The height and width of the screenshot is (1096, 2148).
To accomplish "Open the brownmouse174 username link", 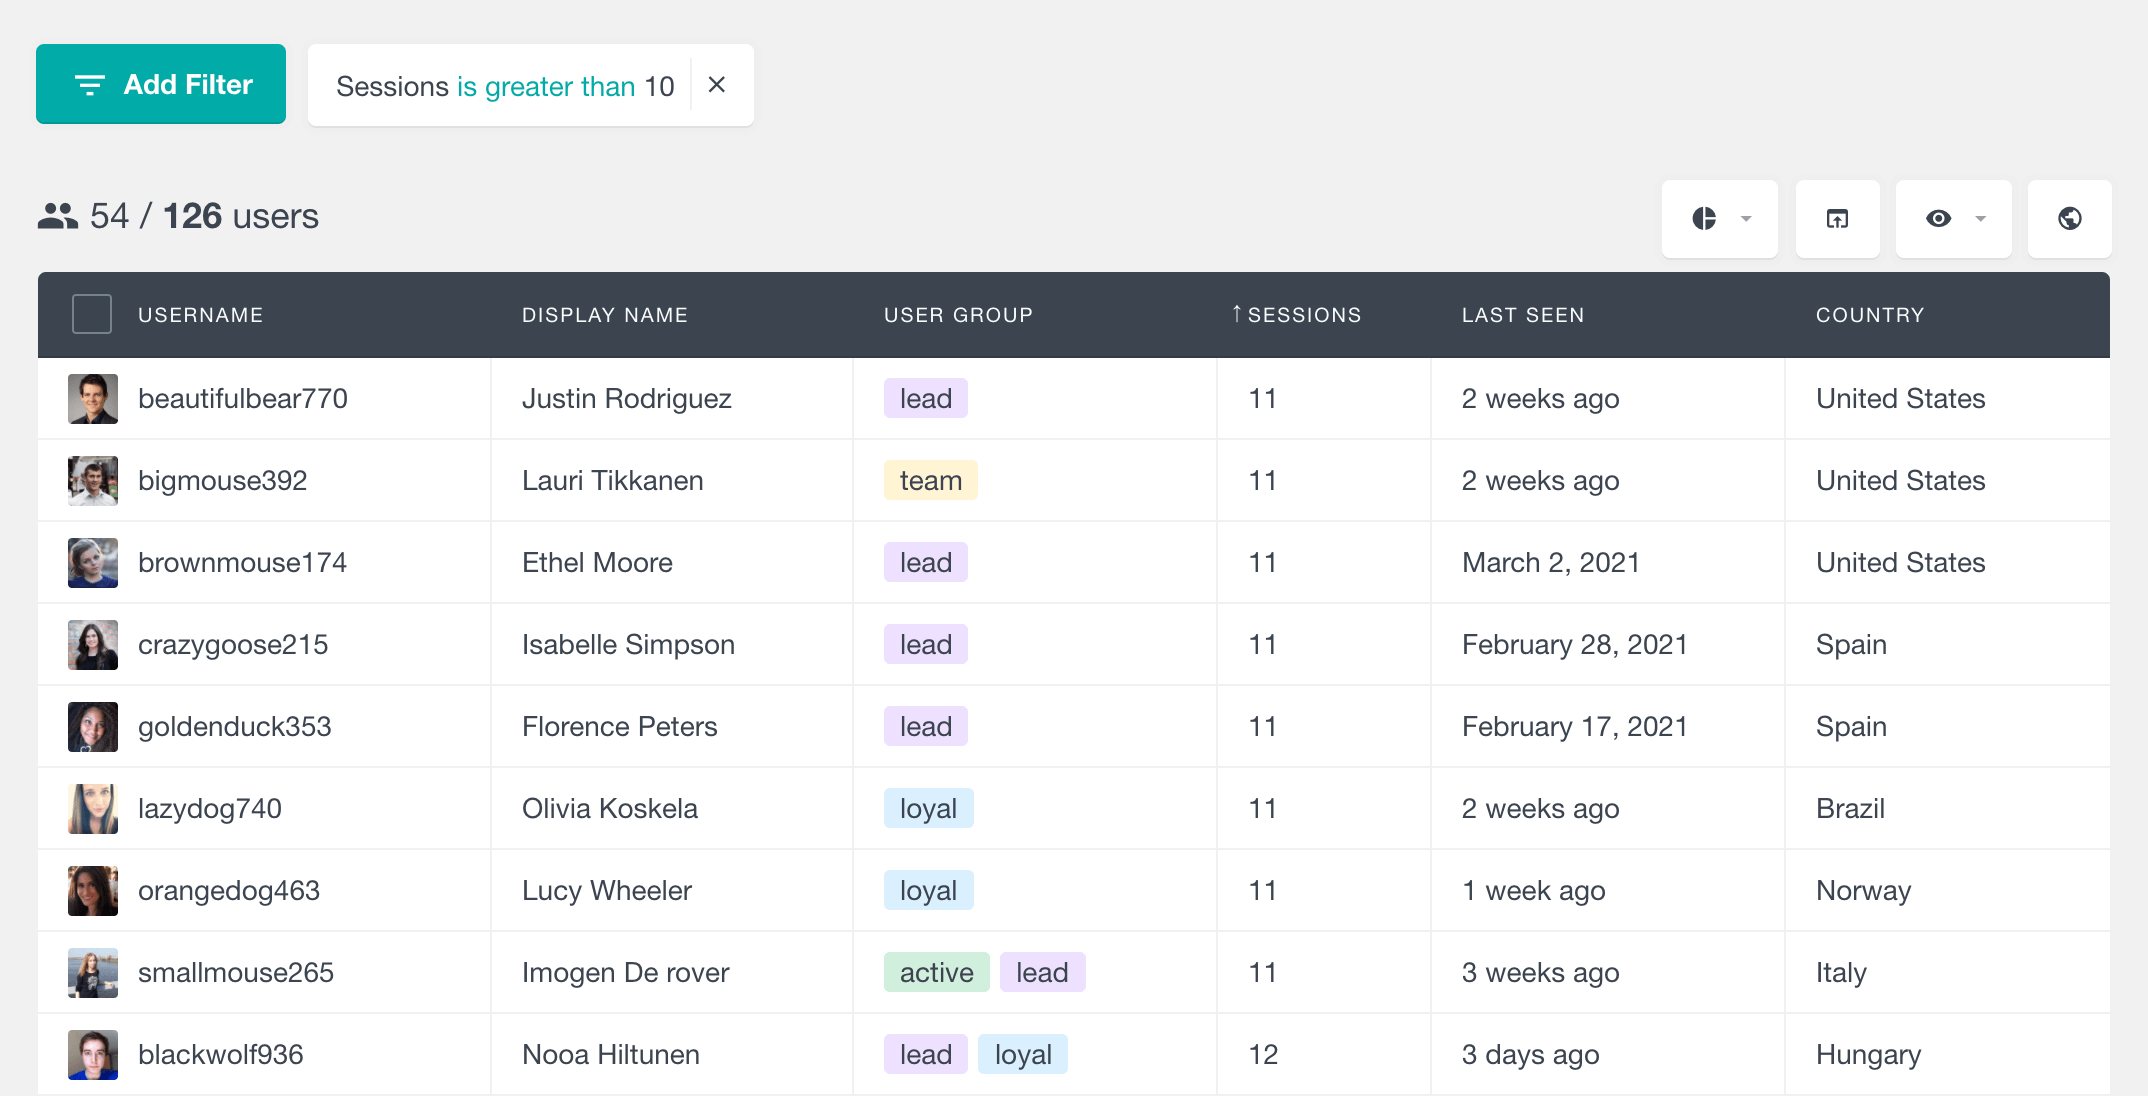I will [242, 563].
